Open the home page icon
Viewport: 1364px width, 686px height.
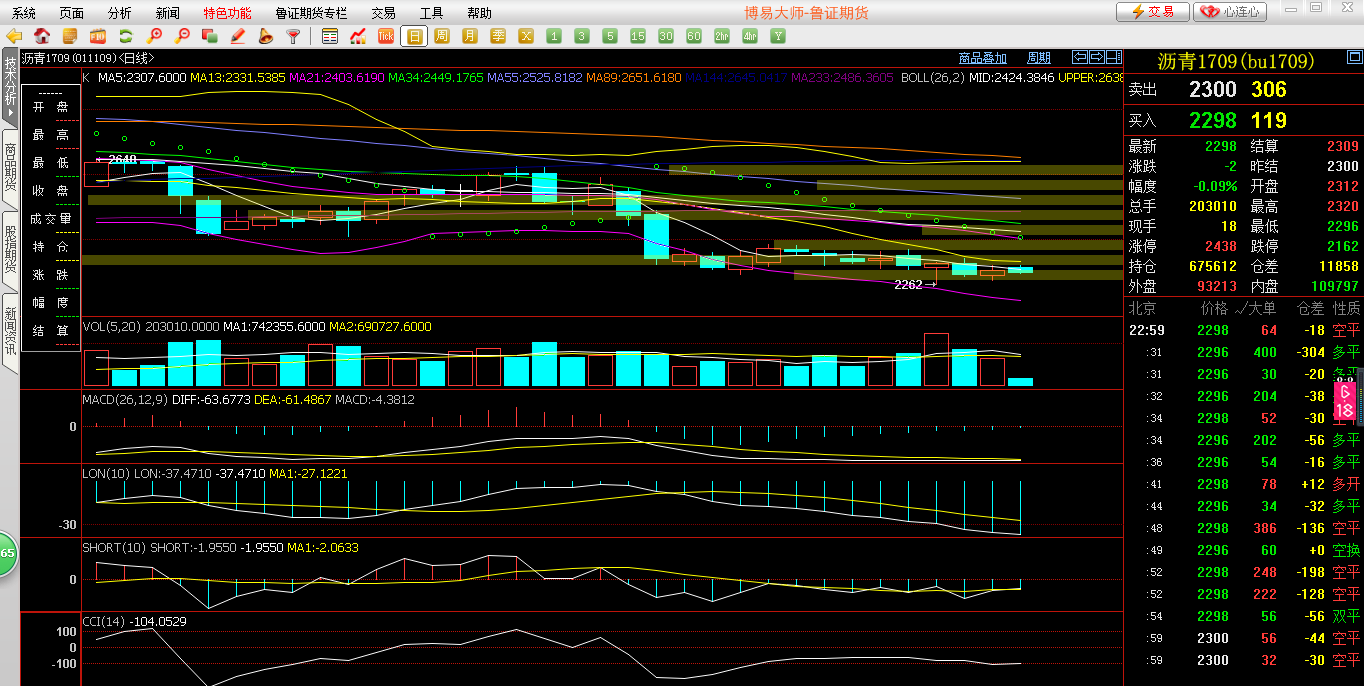43,36
